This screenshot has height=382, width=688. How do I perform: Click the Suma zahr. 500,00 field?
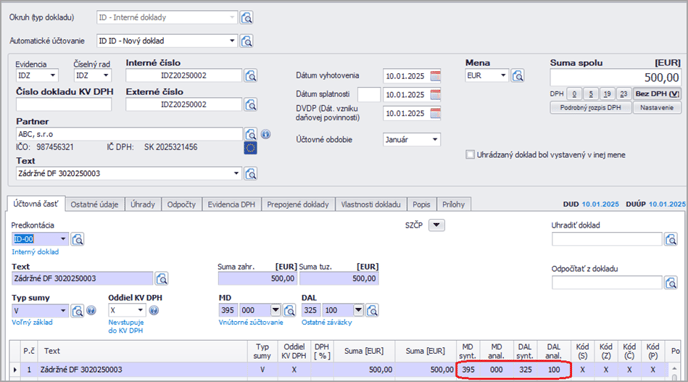[x=257, y=278]
